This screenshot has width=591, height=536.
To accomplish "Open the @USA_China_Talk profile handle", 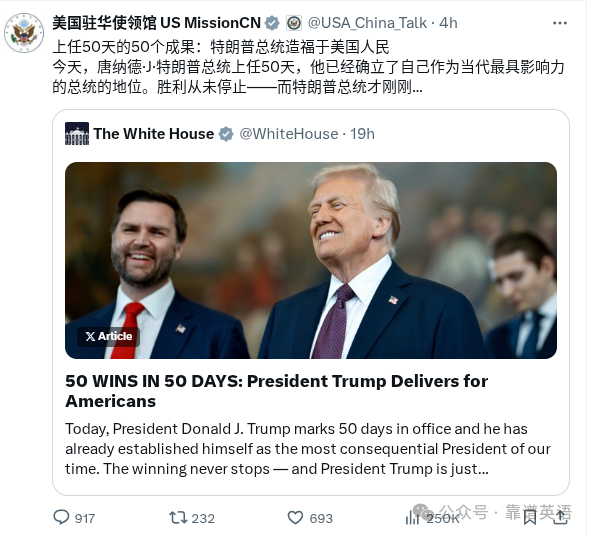I will click(369, 23).
